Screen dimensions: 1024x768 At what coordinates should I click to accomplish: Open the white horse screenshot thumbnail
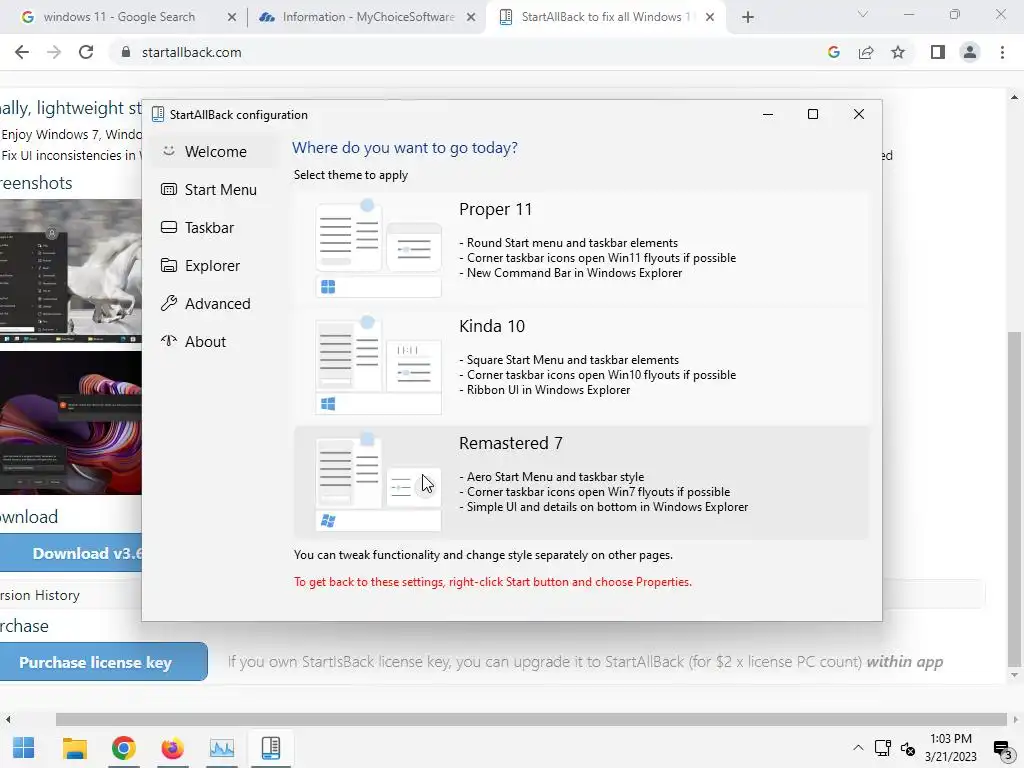point(71,271)
